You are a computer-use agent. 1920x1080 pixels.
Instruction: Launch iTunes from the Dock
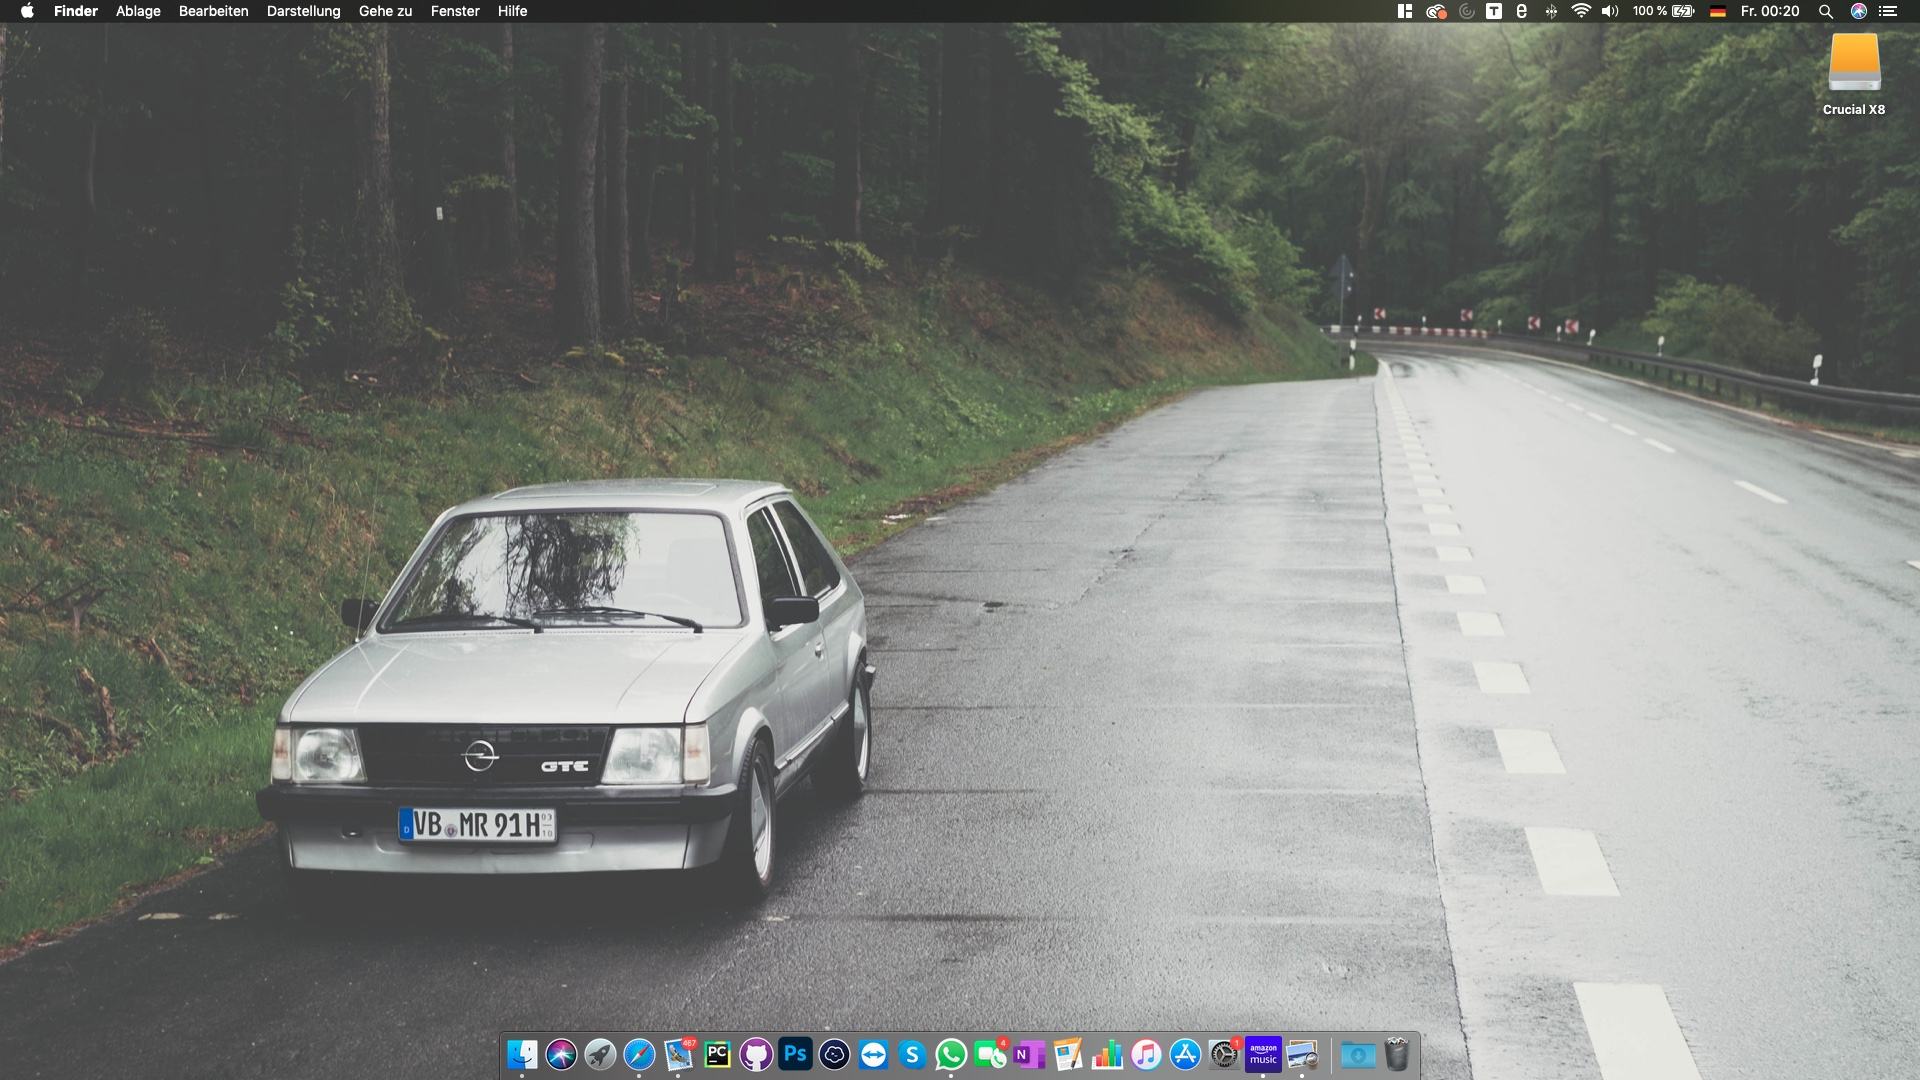(x=1146, y=1054)
